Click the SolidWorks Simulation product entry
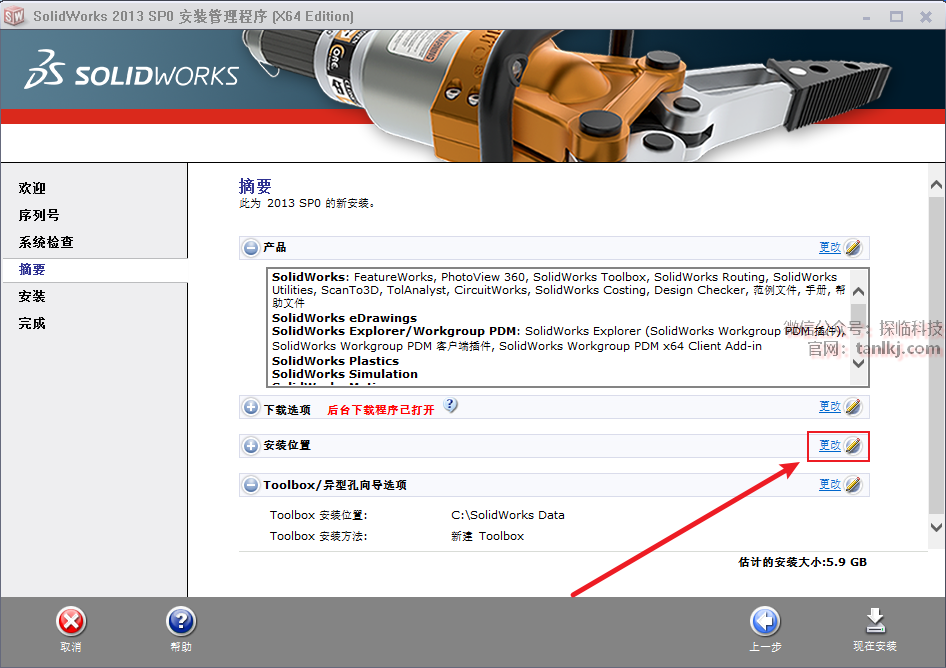946x668 pixels. (344, 374)
